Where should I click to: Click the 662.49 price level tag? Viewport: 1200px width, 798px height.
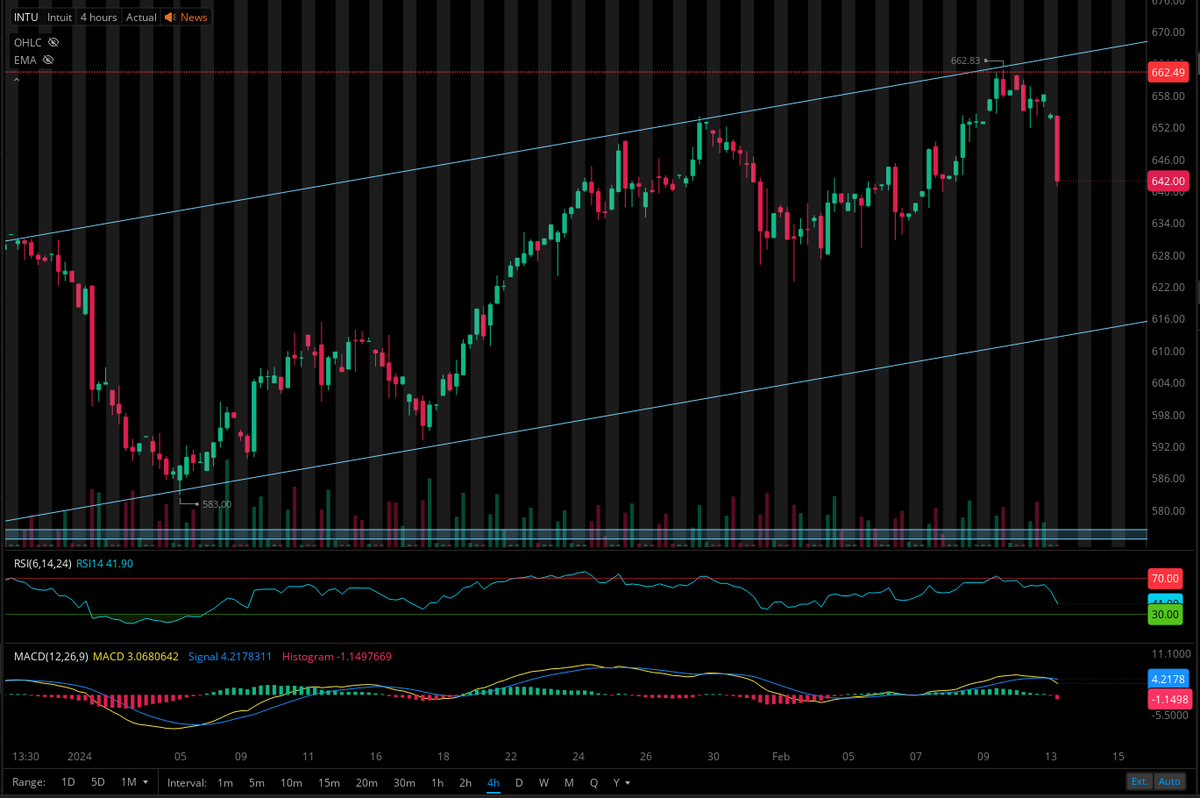click(x=1168, y=73)
